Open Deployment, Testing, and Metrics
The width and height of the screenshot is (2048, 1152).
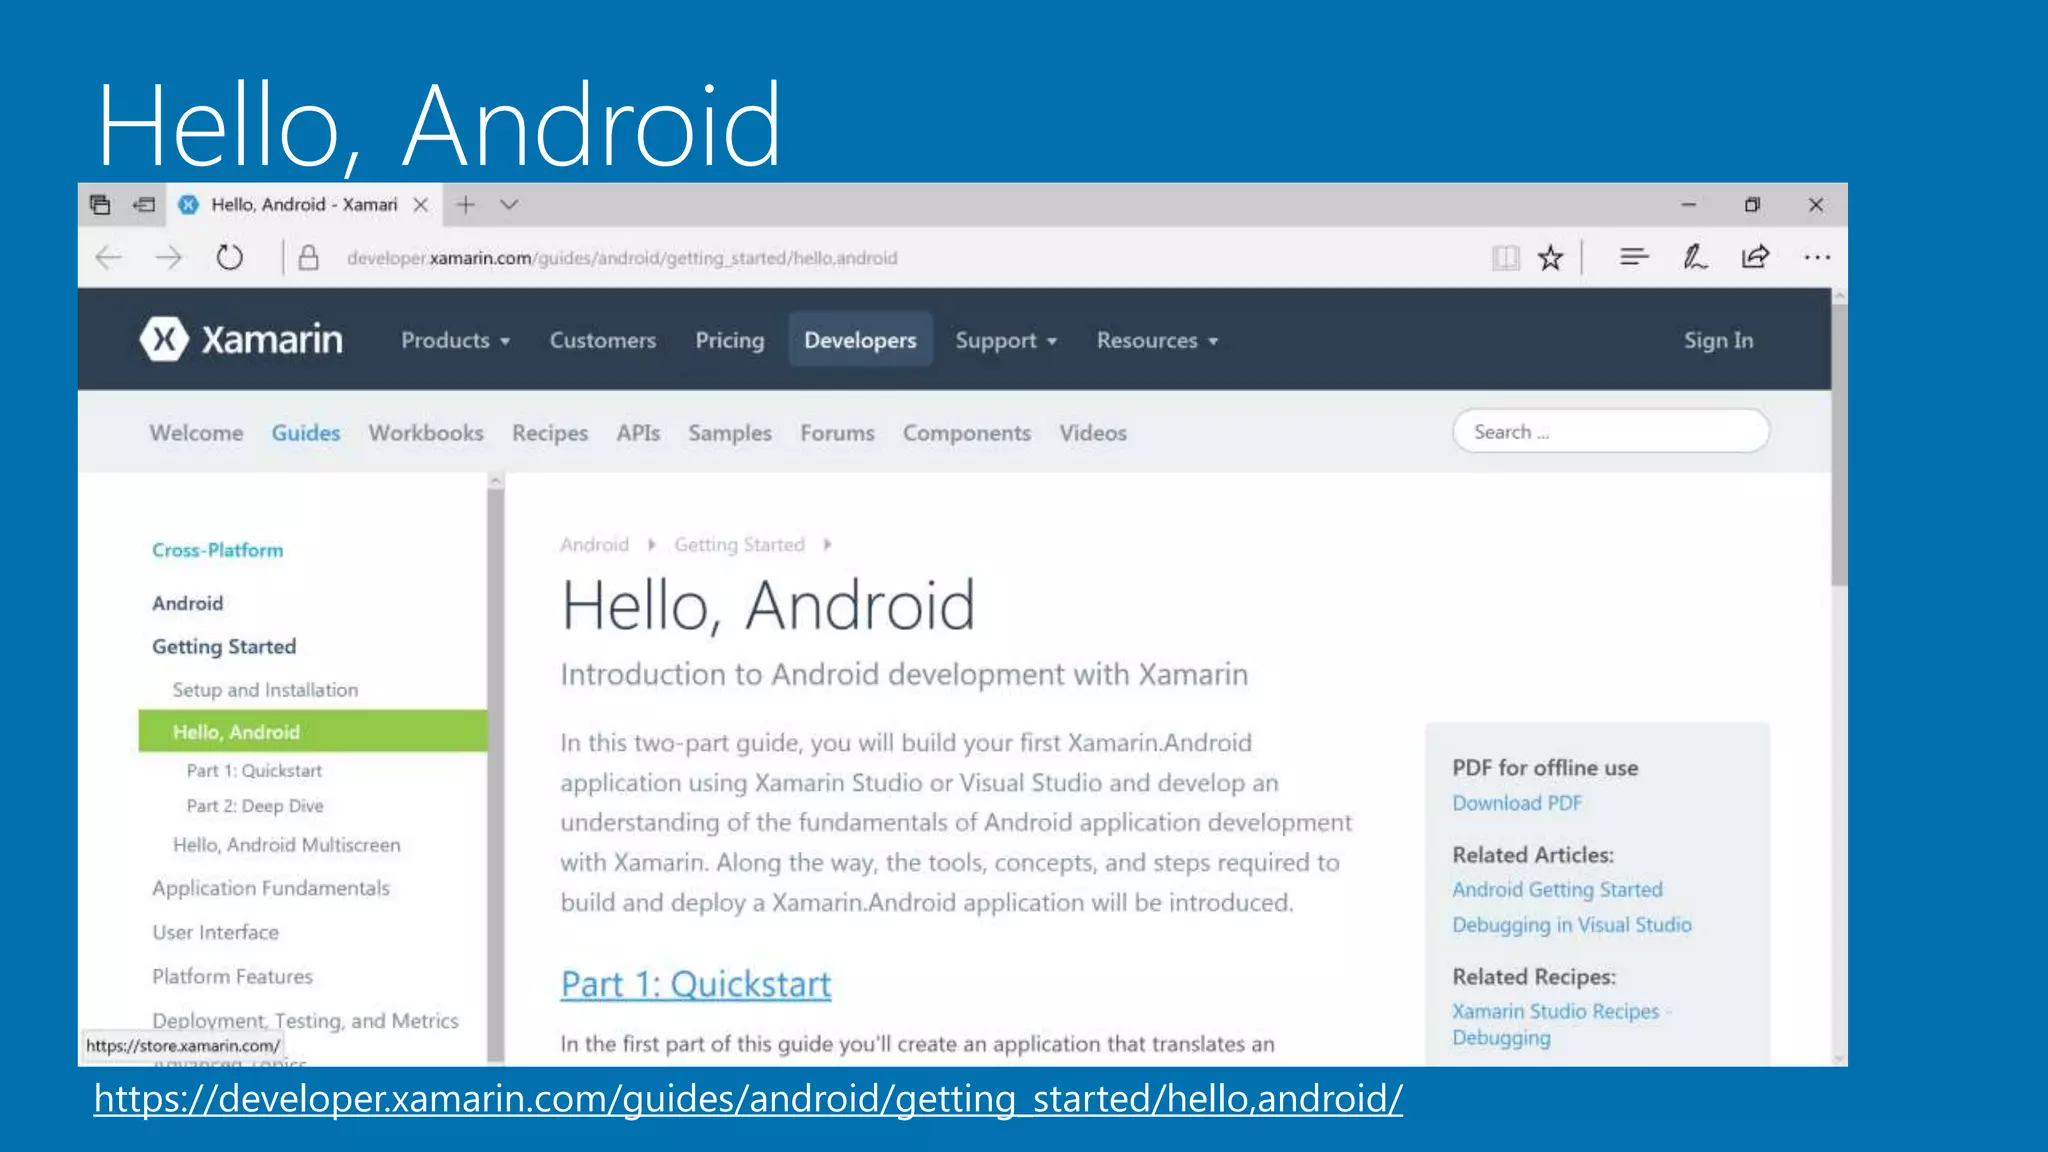click(305, 1021)
